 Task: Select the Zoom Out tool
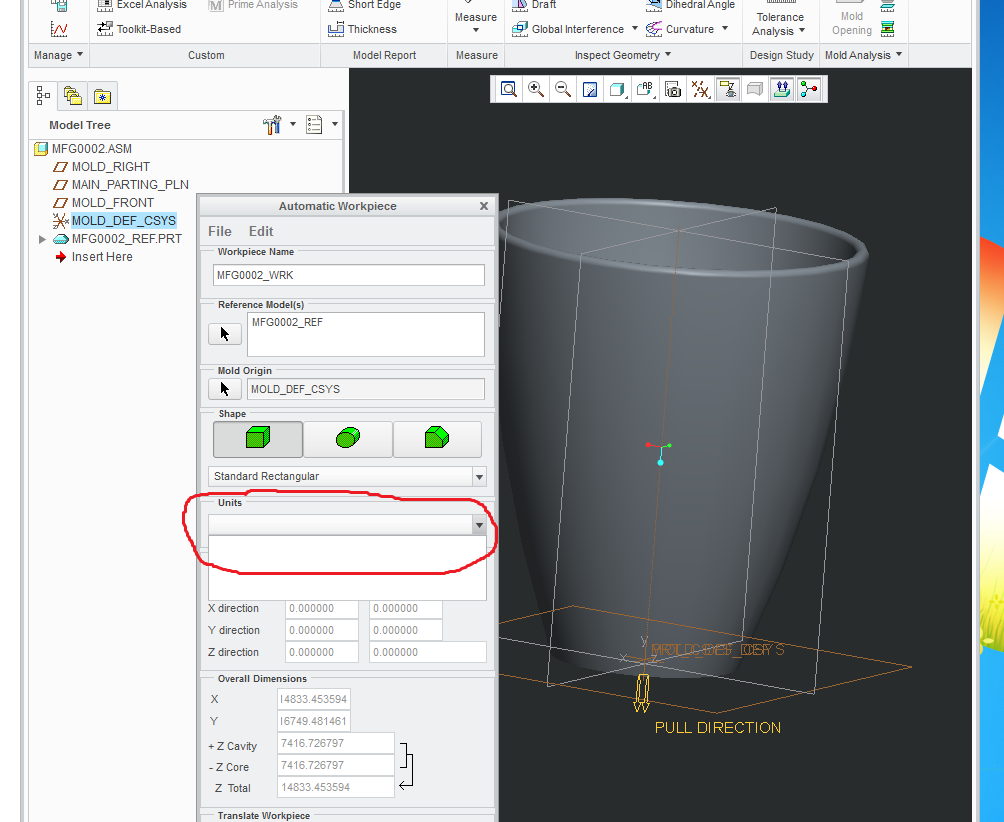(563, 89)
